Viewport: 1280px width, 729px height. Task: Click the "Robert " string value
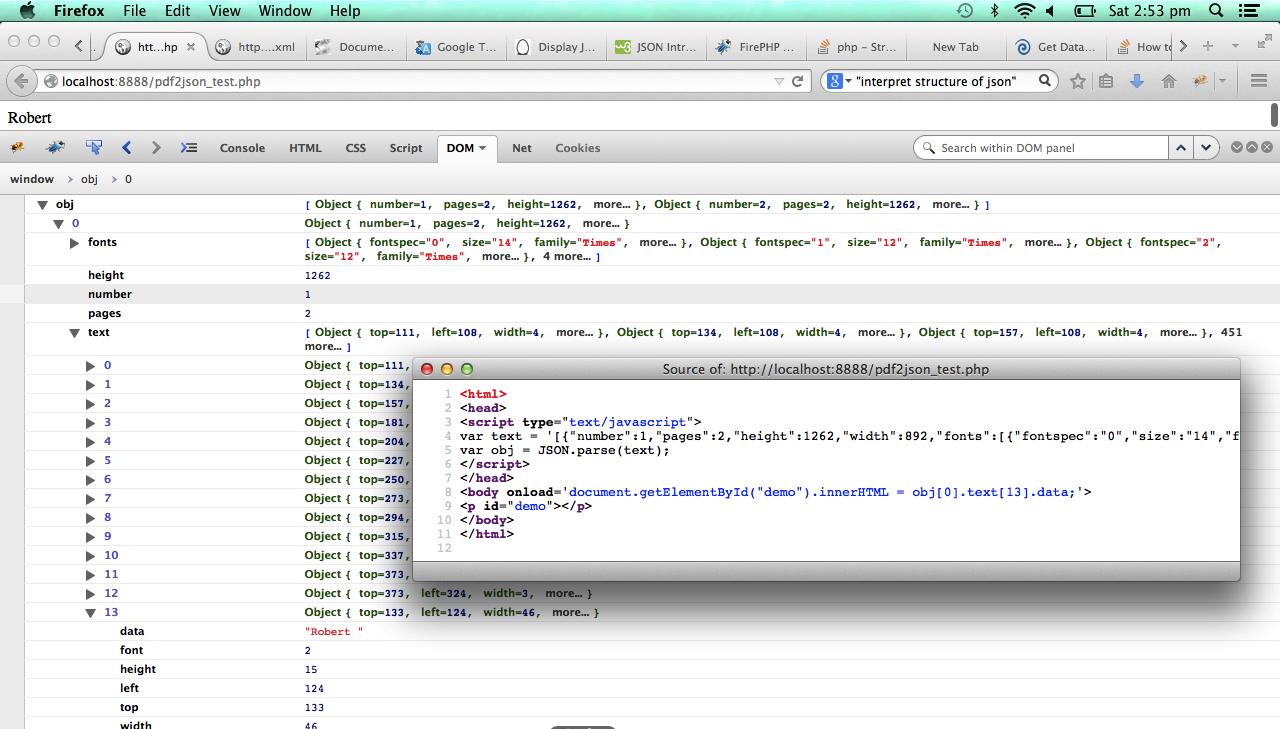point(334,631)
